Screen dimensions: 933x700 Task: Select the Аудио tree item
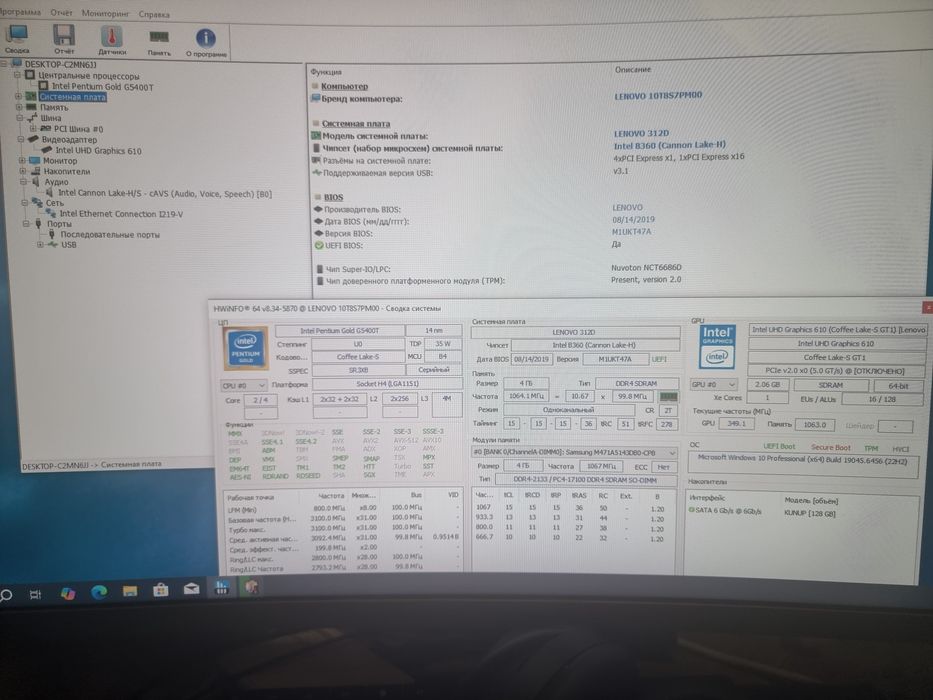[57, 182]
